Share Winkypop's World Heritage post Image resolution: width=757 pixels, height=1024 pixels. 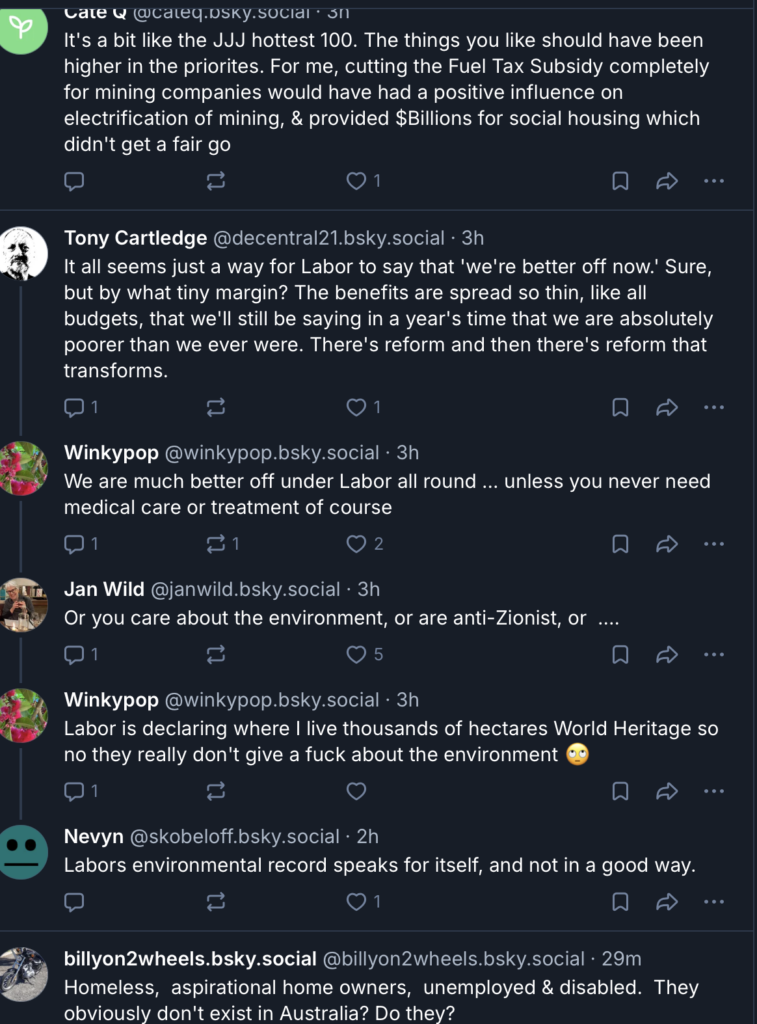point(666,792)
